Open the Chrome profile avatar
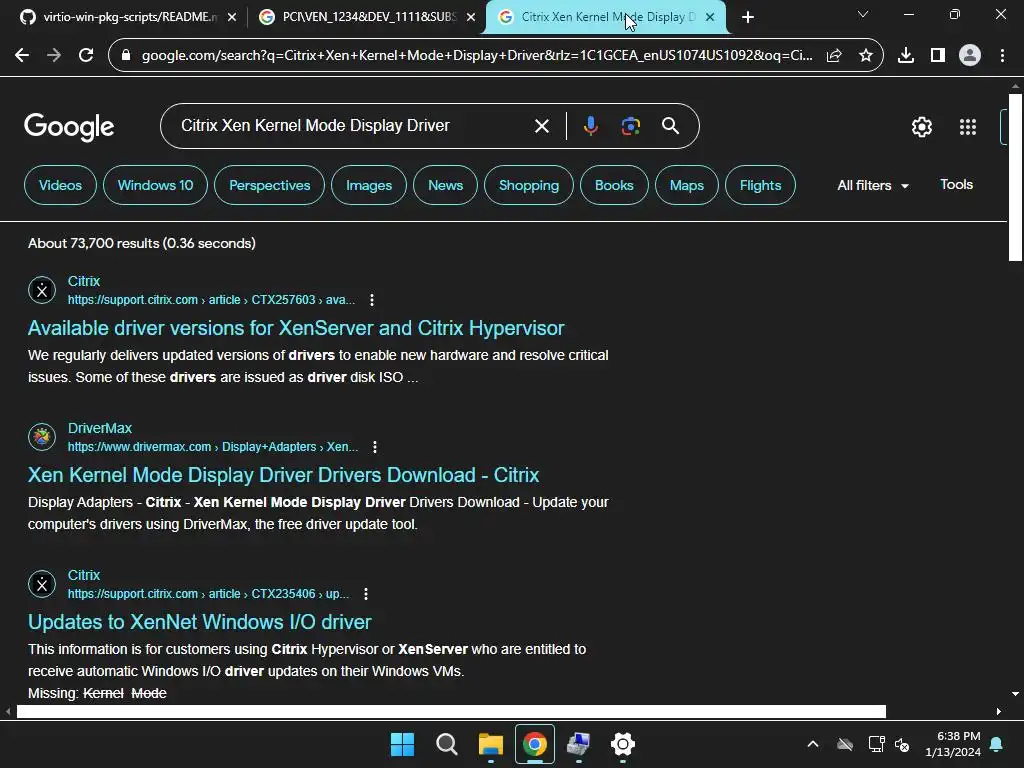 coord(970,56)
